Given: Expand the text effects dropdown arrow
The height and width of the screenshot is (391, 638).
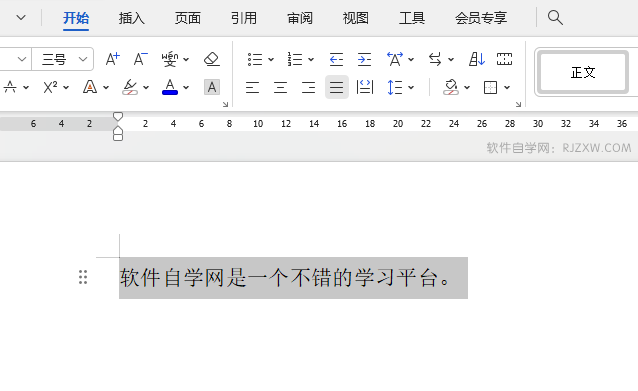Looking at the screenshot, I should [106, 87].
